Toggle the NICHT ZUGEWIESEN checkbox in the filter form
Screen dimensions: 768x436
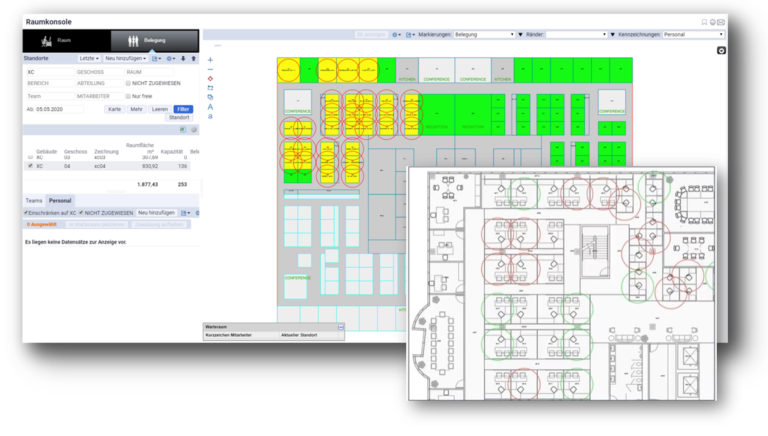coord(126,83)
